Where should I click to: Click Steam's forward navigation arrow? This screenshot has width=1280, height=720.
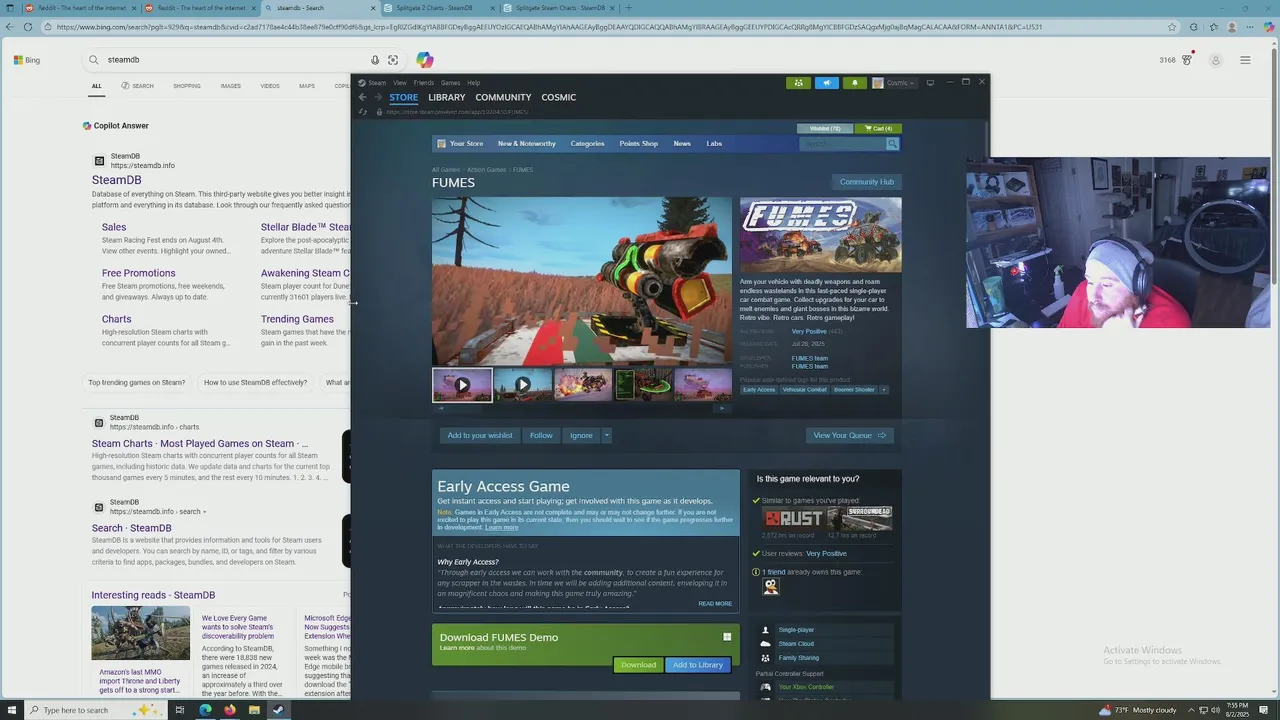pos(378,97)
